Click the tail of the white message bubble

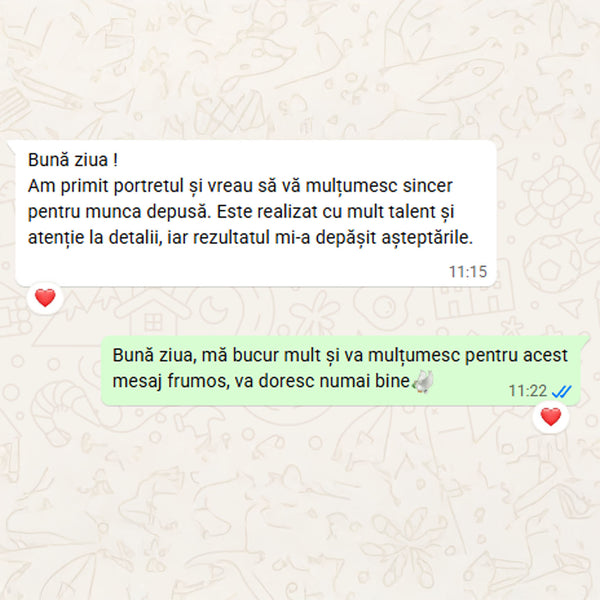[x=11, y=145]
